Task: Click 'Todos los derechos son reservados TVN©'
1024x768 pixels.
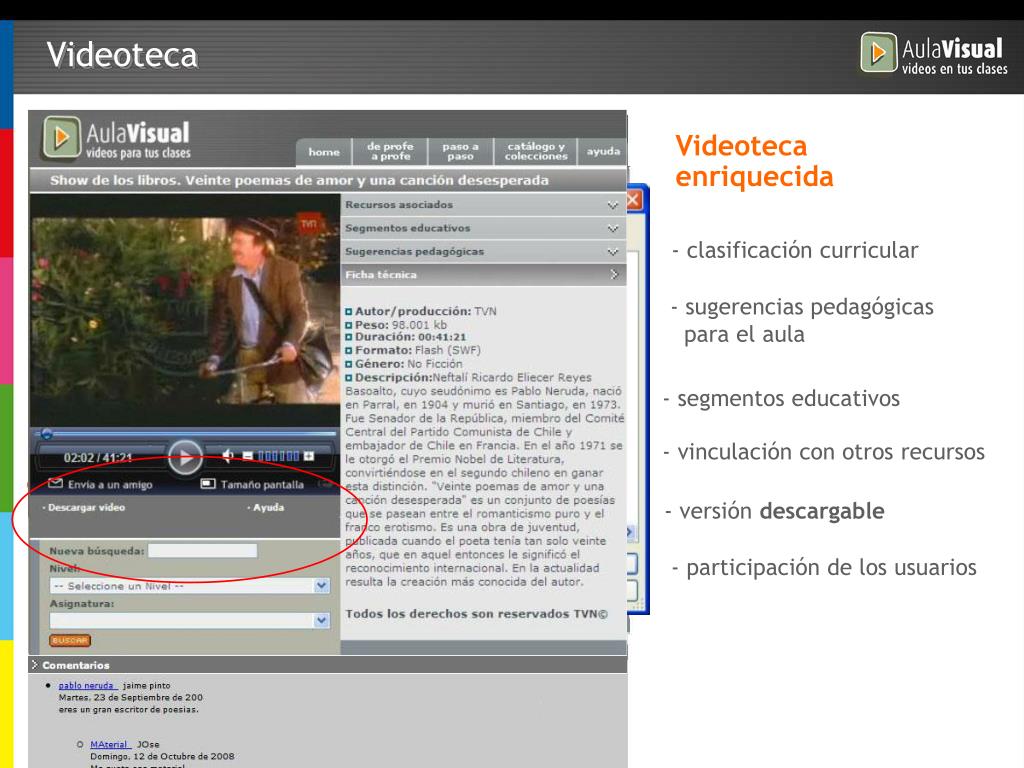Action: pyautogui.click(x=477, y=614)
